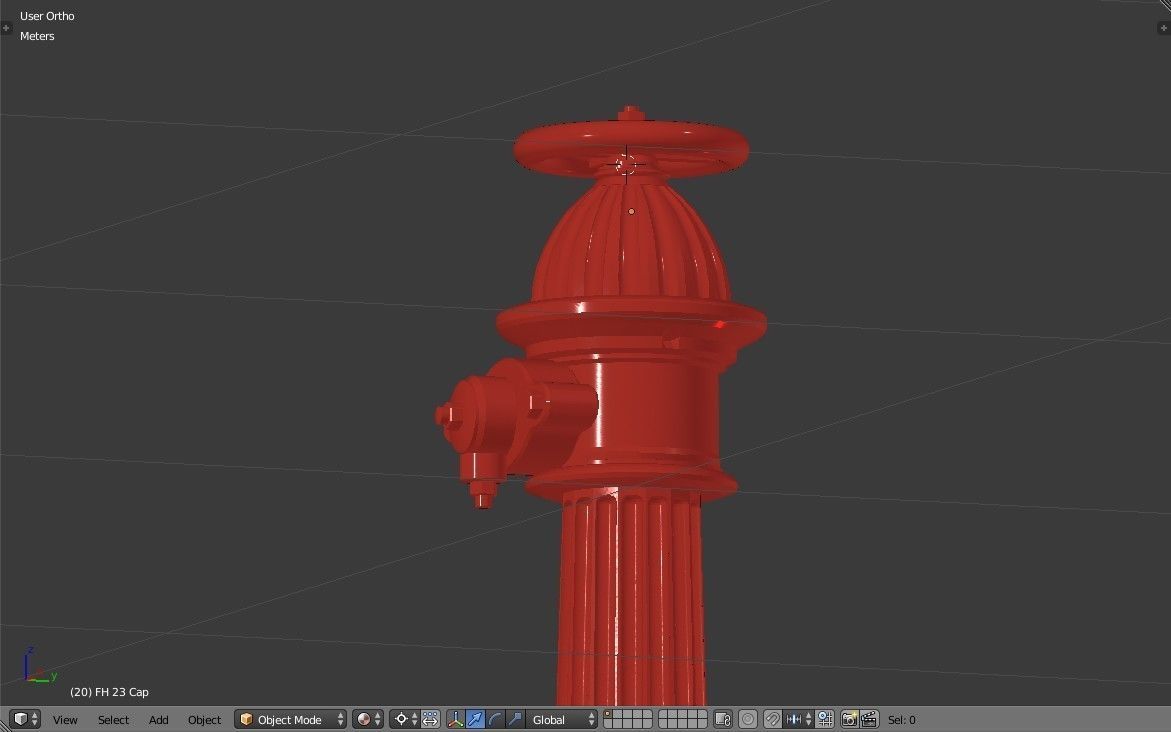
Task: Open the Select menu
Action: tap(113, 719)
